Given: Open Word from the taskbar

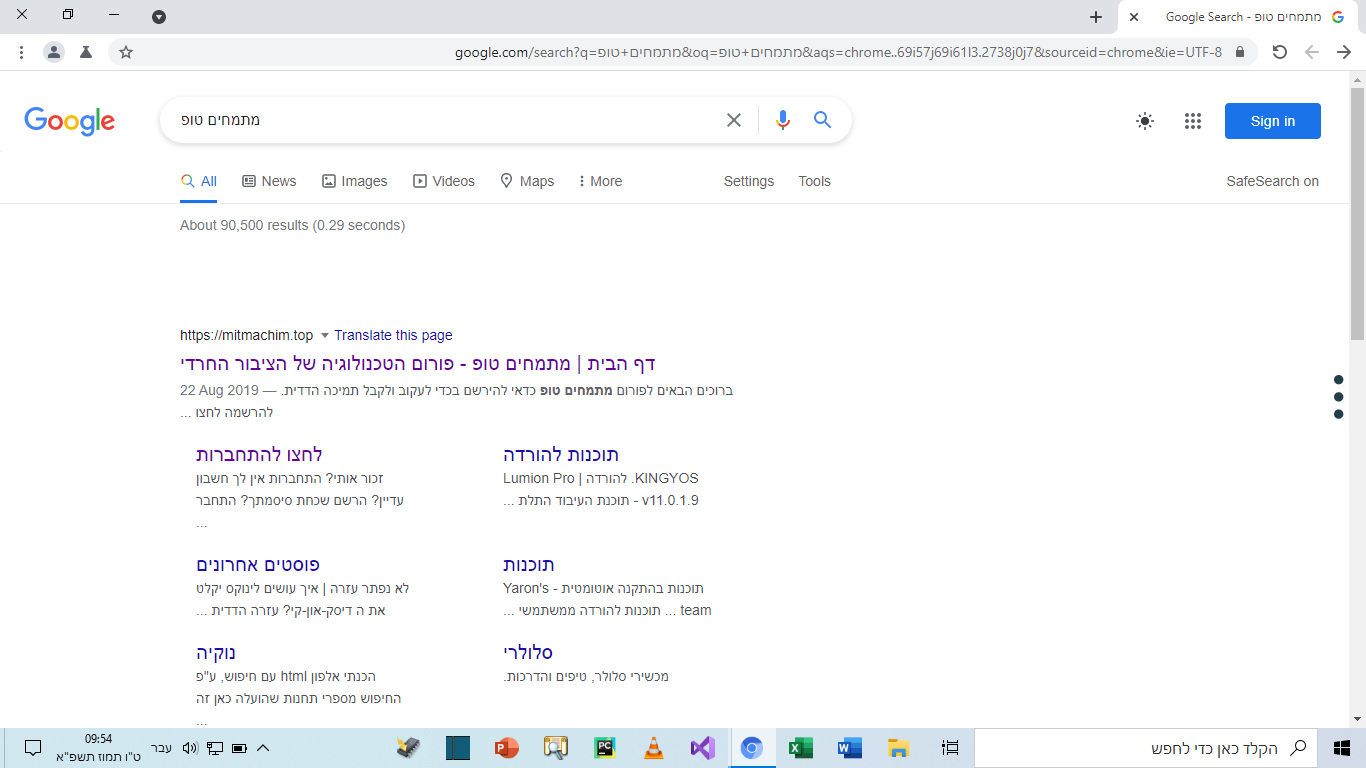Looking at the screenshot, I should click(849, 748).
